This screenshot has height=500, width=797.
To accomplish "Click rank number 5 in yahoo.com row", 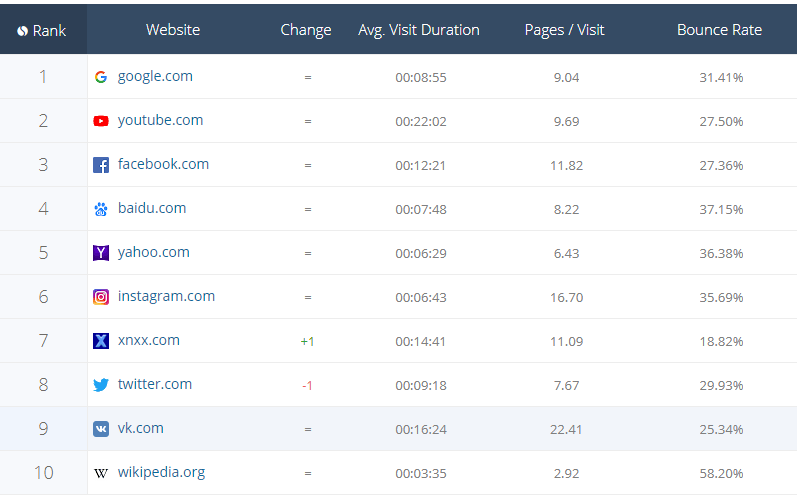I will coord(43,253).
